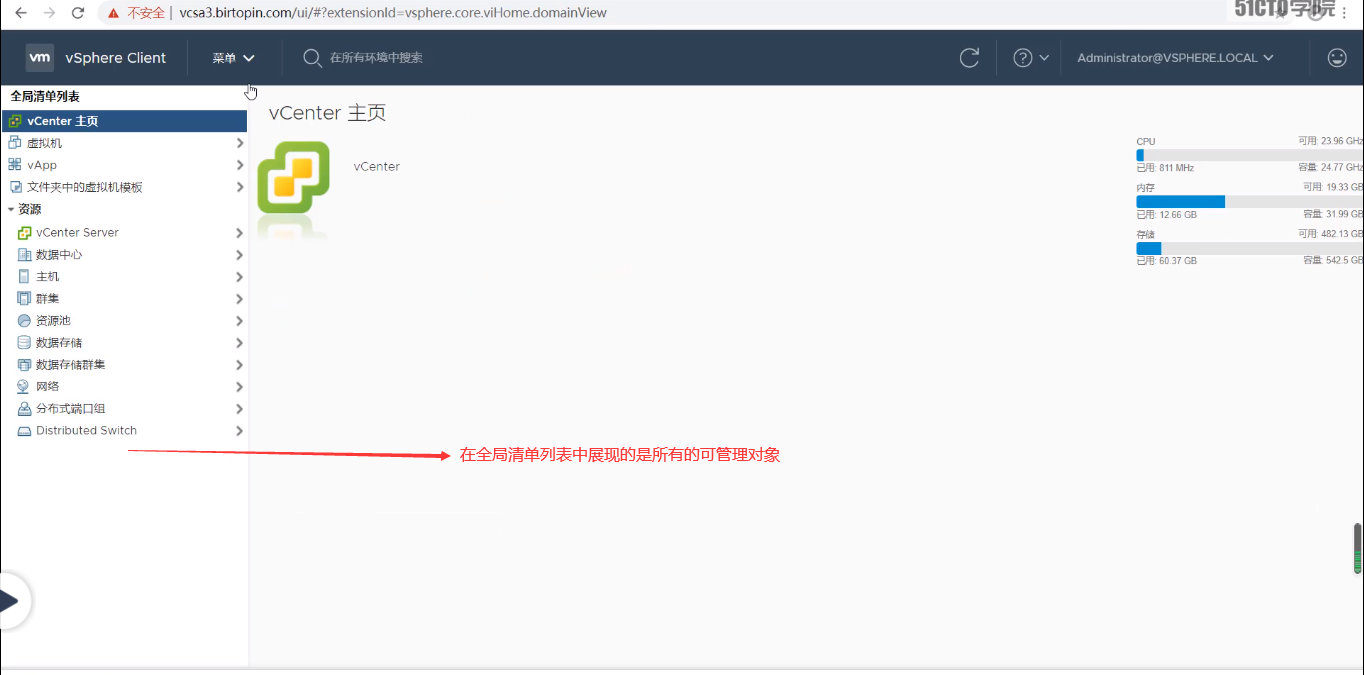This screenshot has height=675, width=1364.
Task: Expand the Distributed Switch chevron
Action: click(x=239, y=431)
